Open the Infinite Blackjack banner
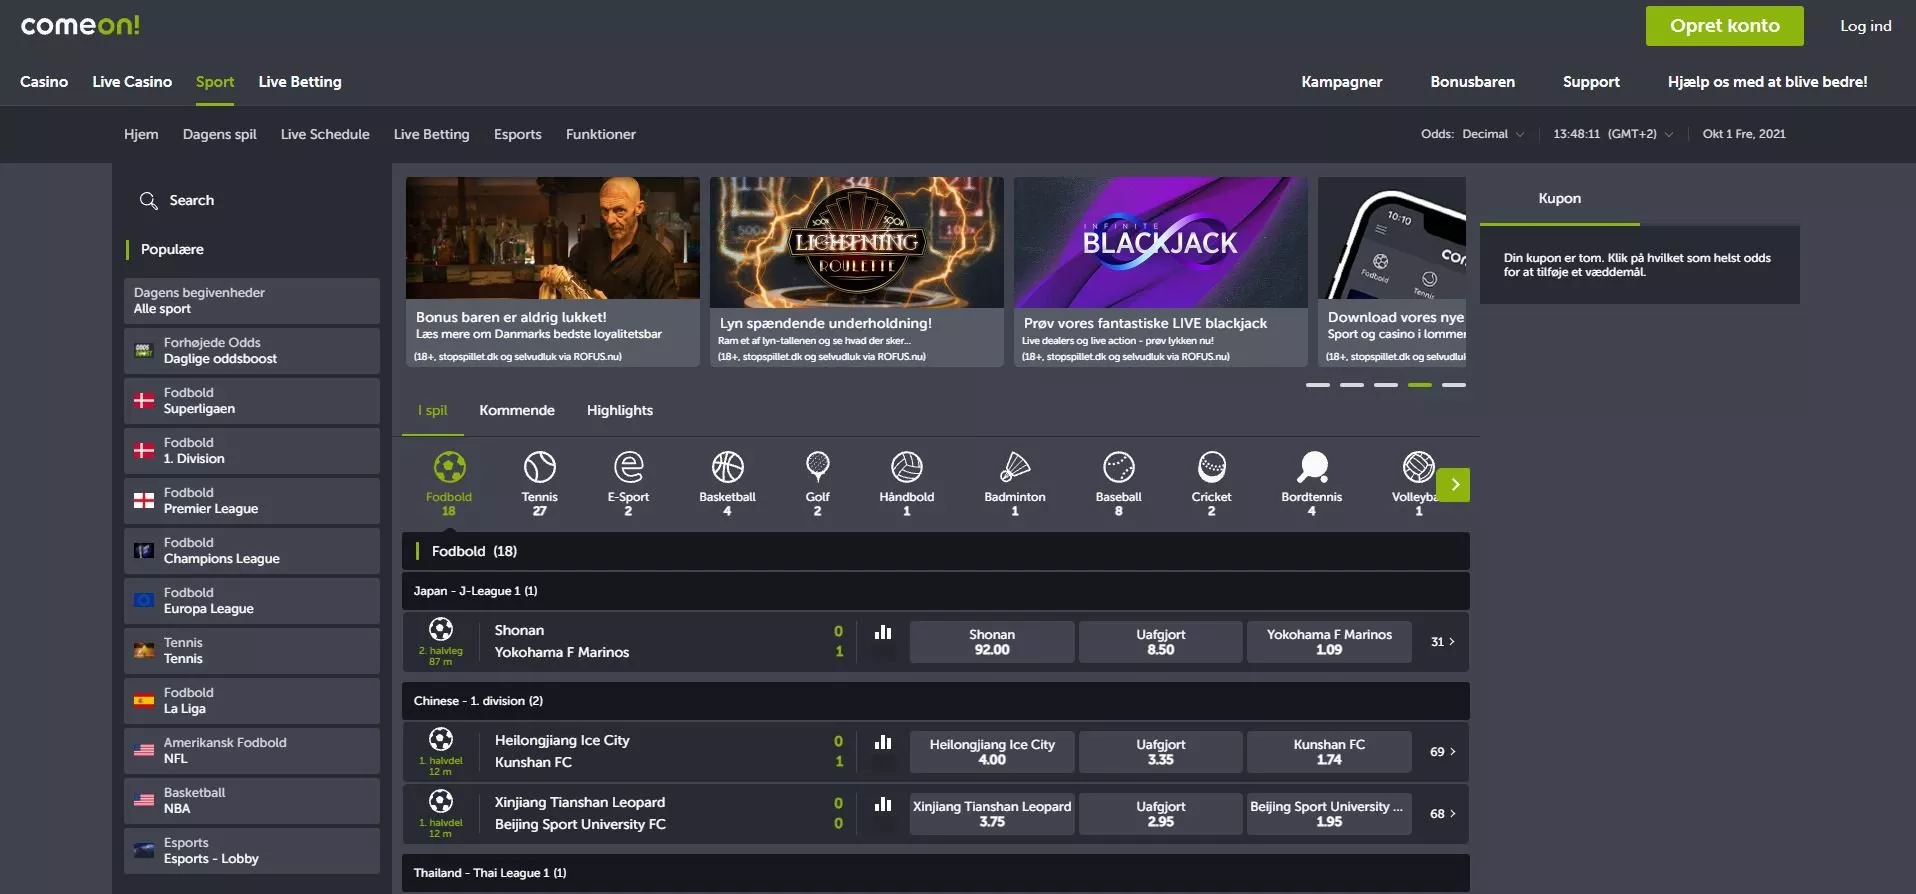Screen dimensions: 1916x894 point(1161,272)
